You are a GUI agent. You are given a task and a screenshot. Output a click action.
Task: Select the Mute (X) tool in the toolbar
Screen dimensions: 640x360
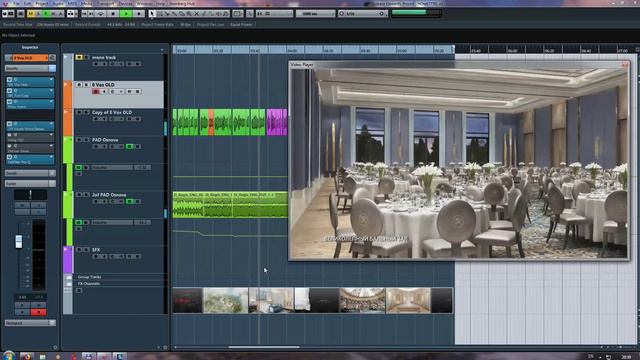(x=196, y=13)
